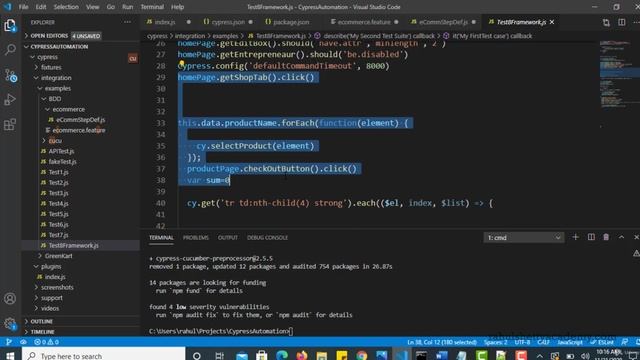Open the Manage gear icon
Screen dimensions: 640x360
tap(10, 324)
